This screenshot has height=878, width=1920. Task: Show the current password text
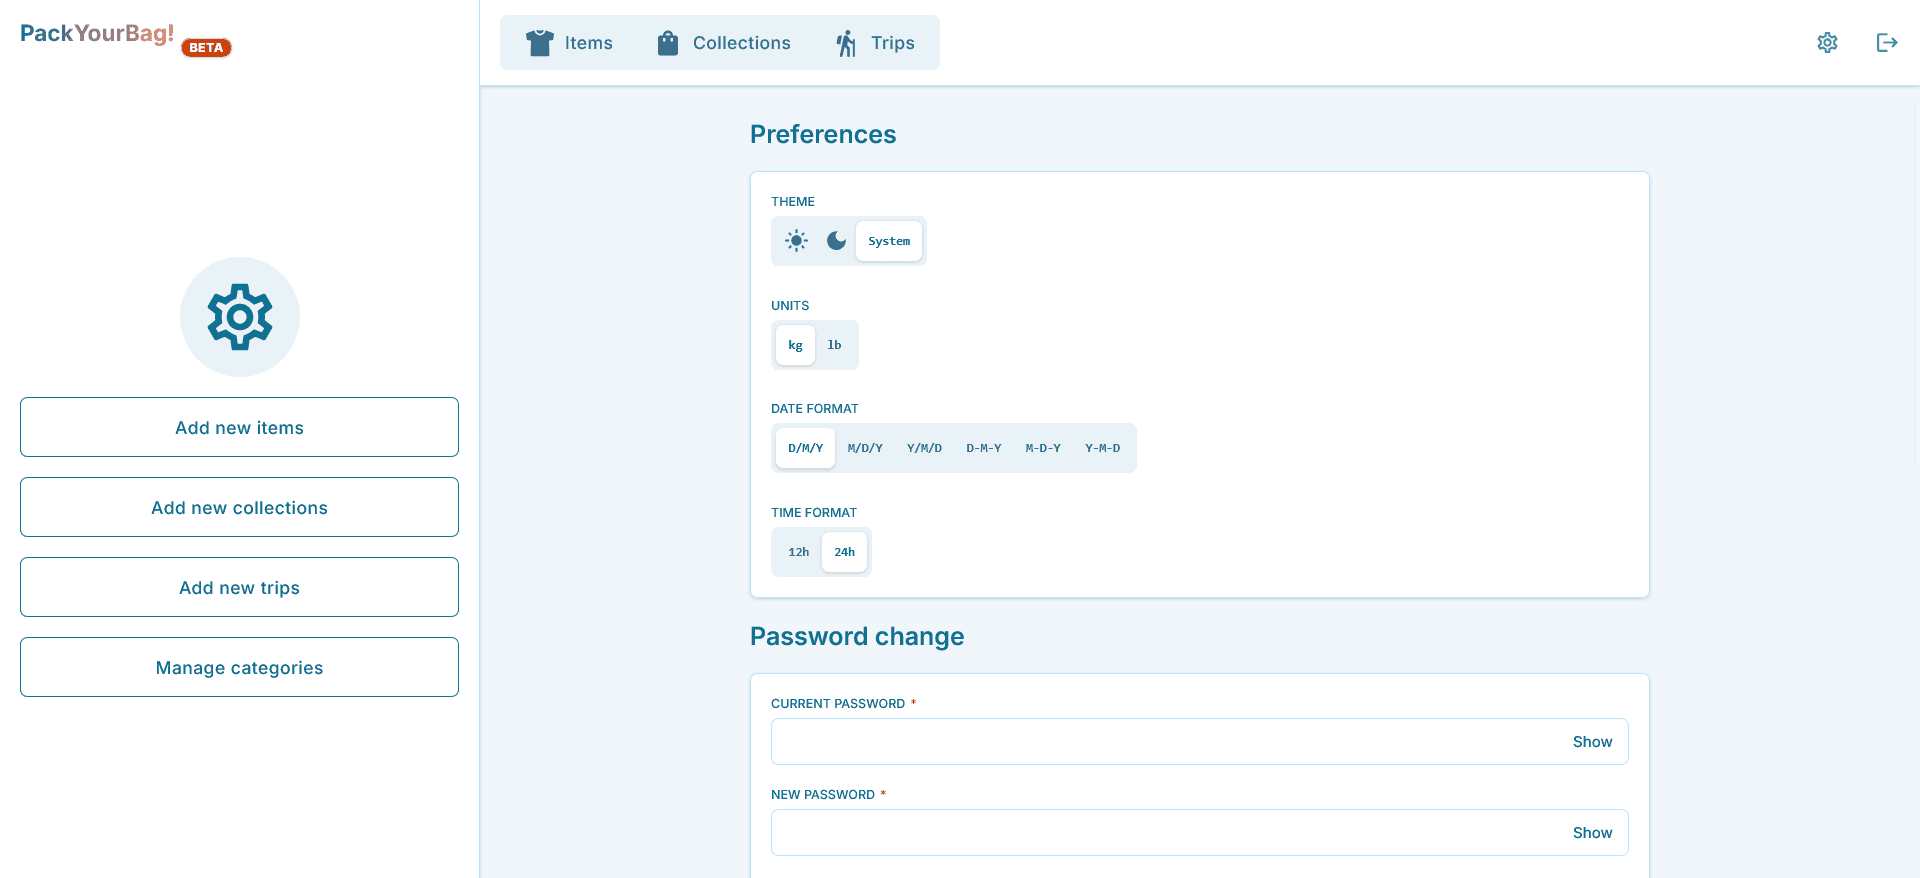[1592, 742]
